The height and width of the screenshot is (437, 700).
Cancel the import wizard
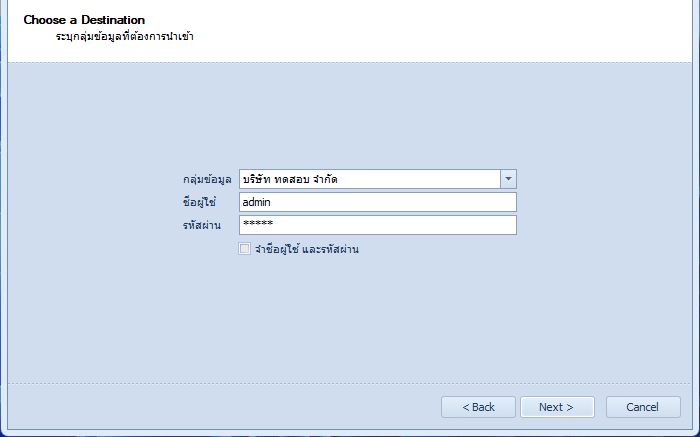643,407
